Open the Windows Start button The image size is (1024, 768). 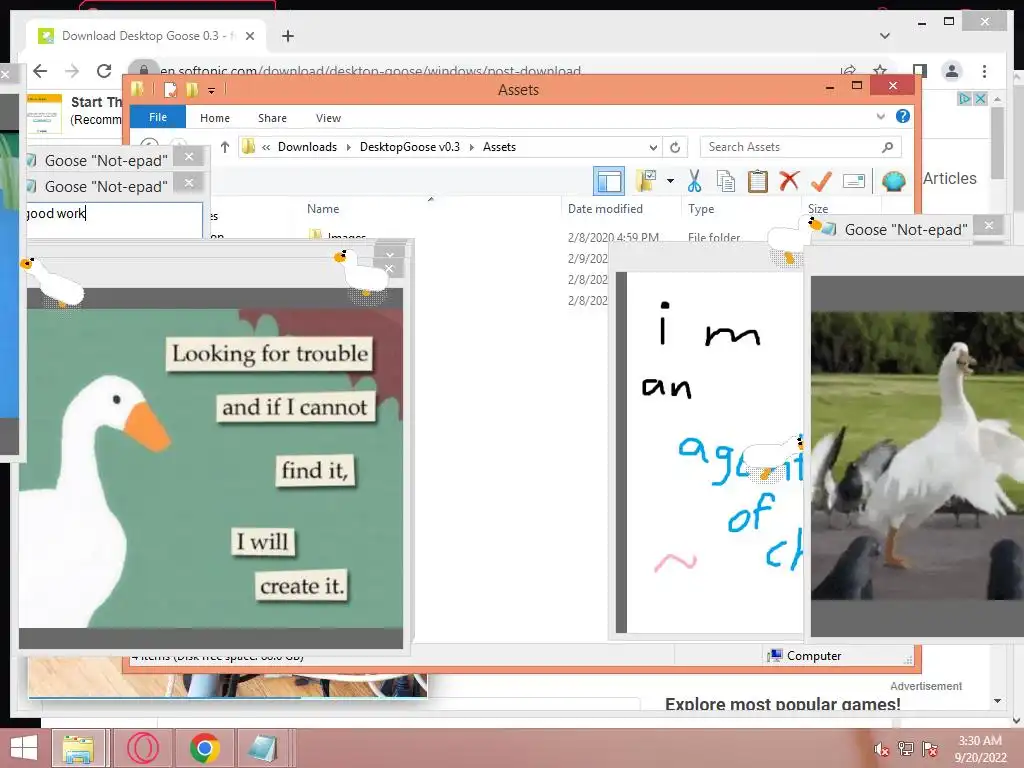pos(24,748)
